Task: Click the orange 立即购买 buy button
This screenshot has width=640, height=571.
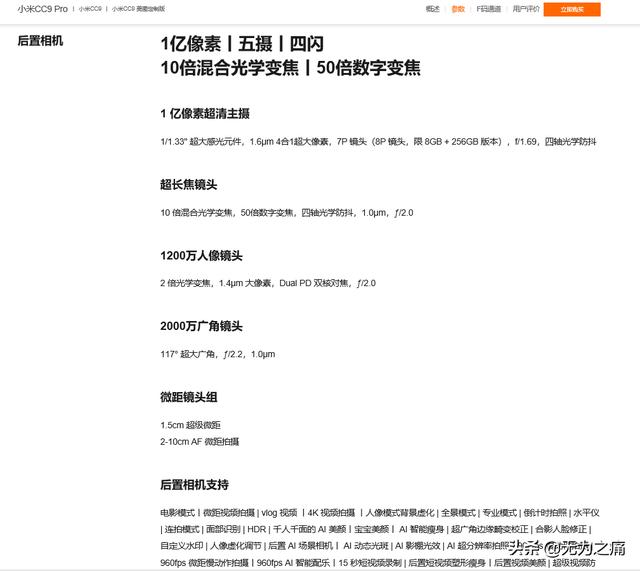Action: 572,9
